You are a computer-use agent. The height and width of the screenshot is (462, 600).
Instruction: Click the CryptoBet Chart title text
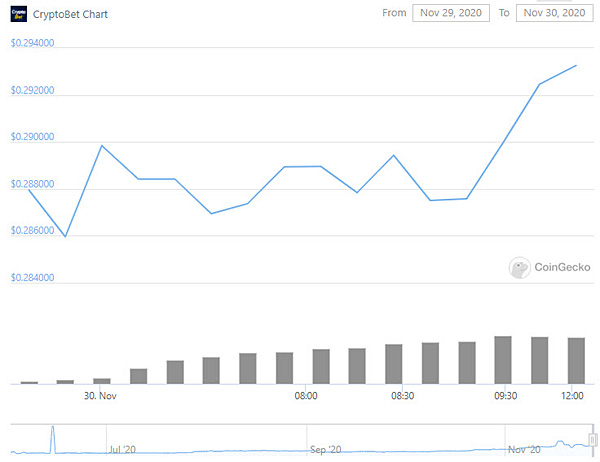click(x=70, y=15)
